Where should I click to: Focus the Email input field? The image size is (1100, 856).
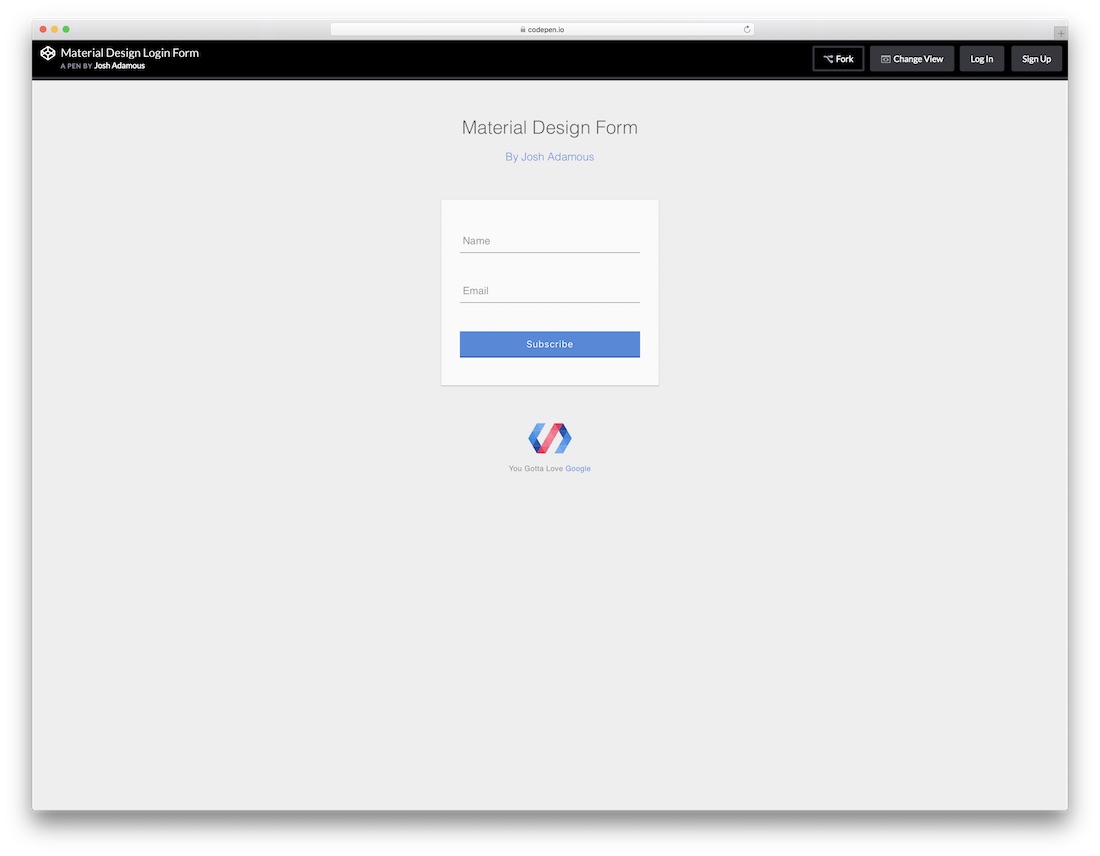point(549,291)
